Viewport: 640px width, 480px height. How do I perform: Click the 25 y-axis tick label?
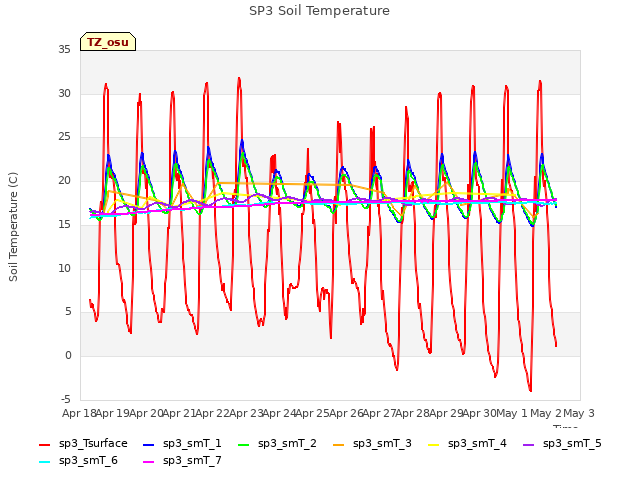pos(64,137)
